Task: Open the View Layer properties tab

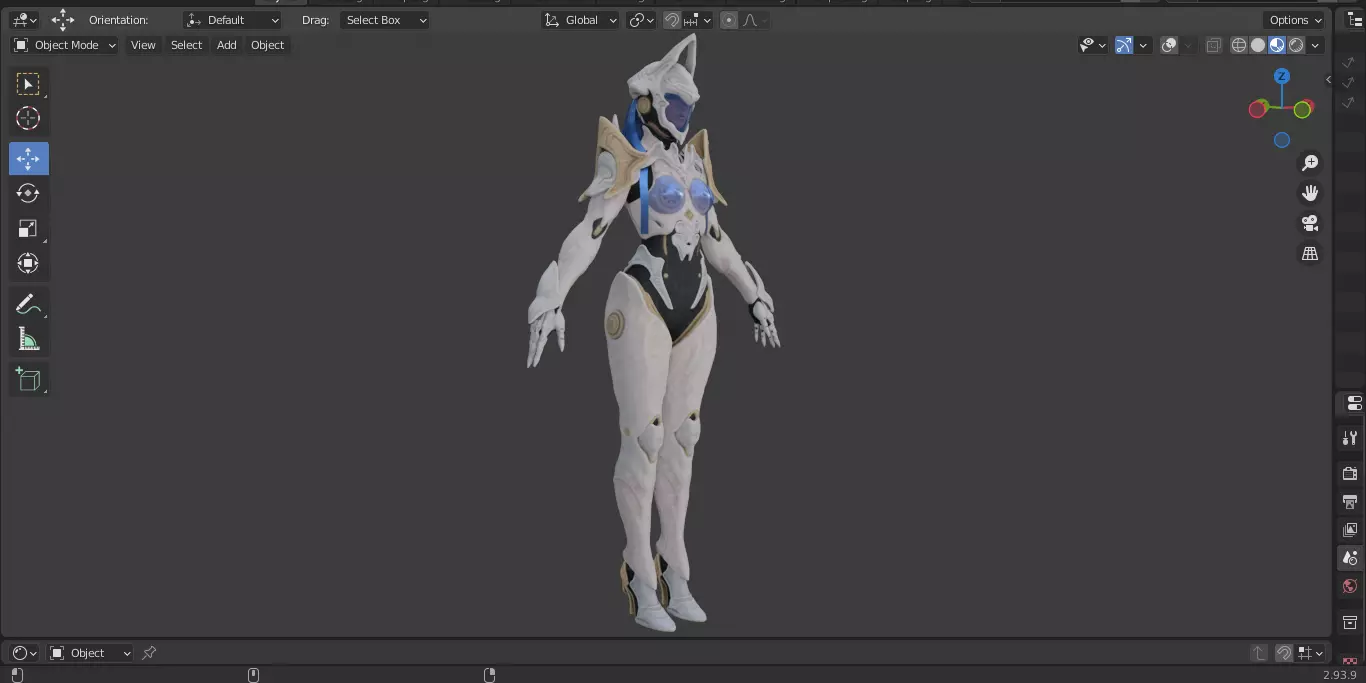Action: pyautogui.click(x=1350, y=529)
